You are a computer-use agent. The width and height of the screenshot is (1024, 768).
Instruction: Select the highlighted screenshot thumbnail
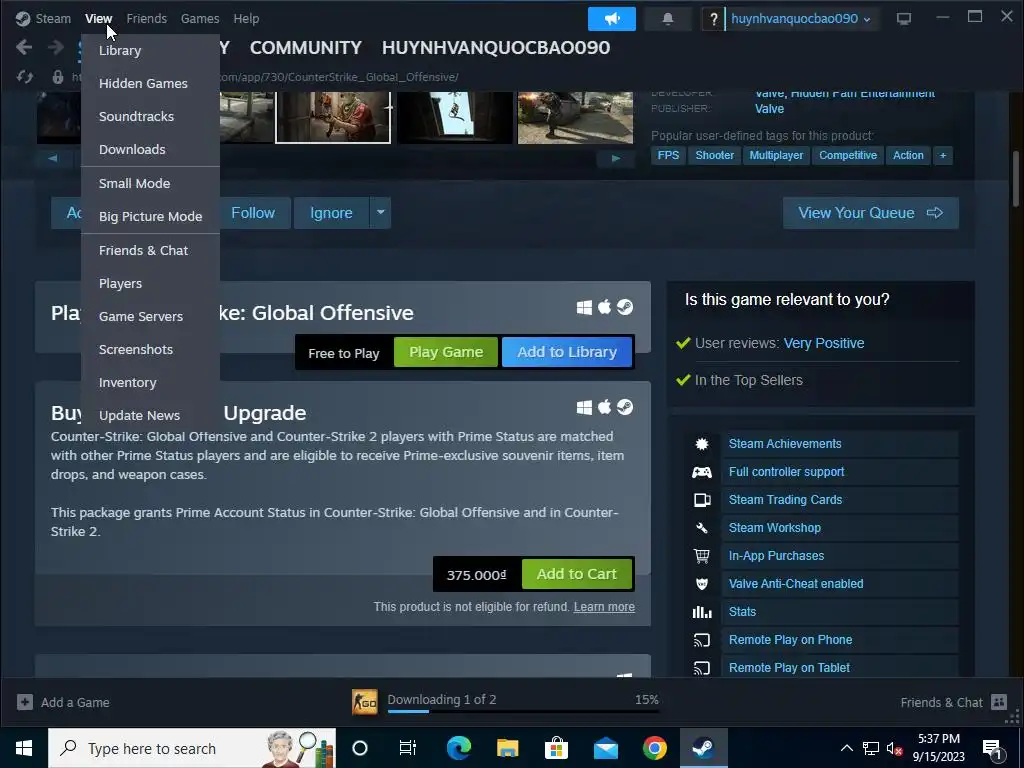[x=333, y=117]
